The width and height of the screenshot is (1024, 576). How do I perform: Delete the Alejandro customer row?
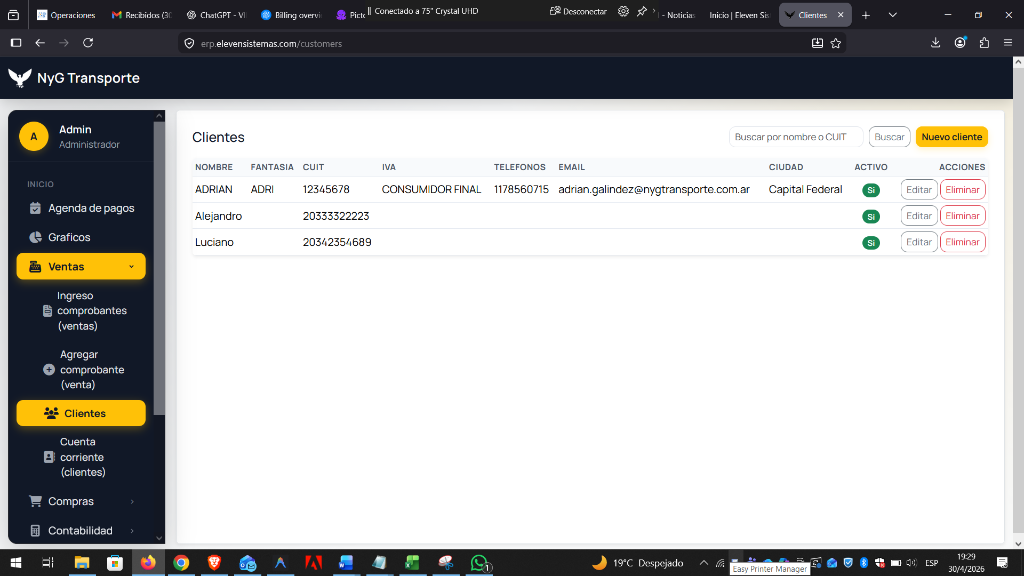(962, 216)
